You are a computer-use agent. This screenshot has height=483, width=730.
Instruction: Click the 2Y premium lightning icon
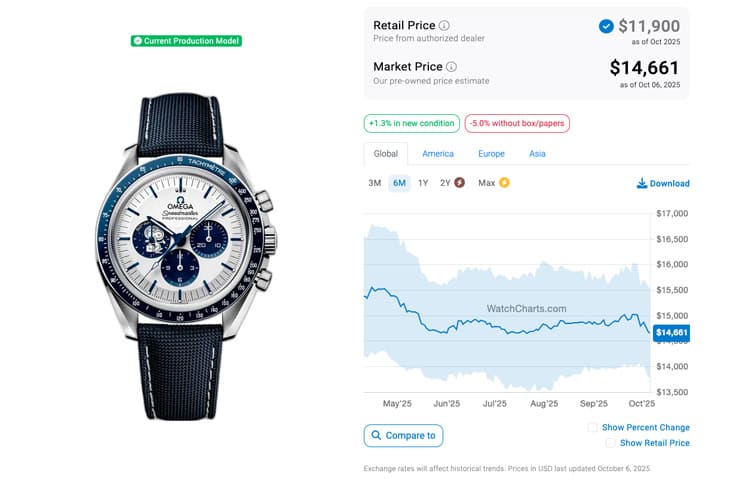(459, 183)
